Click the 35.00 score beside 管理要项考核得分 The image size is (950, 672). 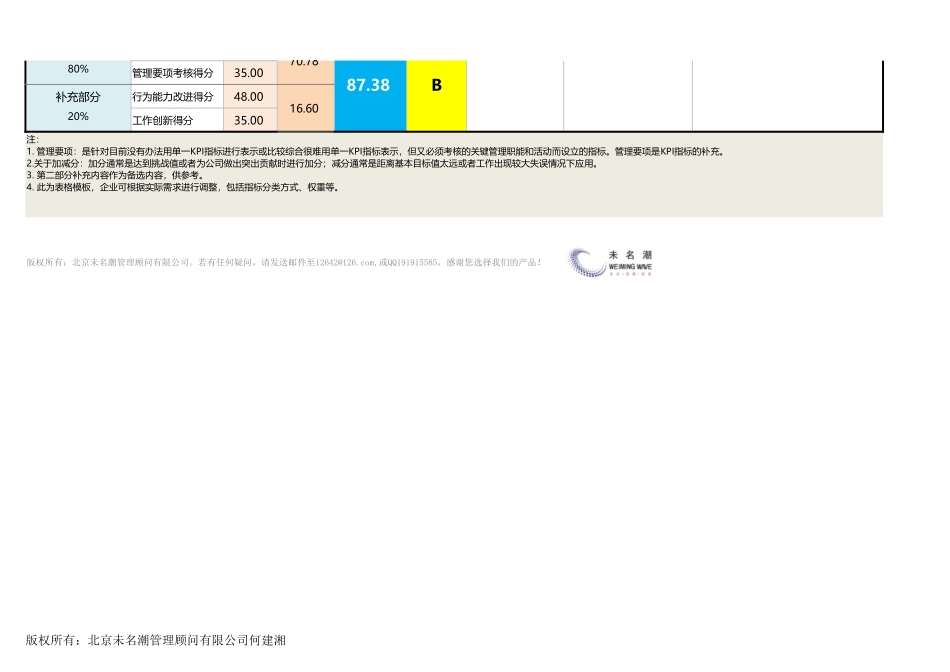(x=250, y=71)
